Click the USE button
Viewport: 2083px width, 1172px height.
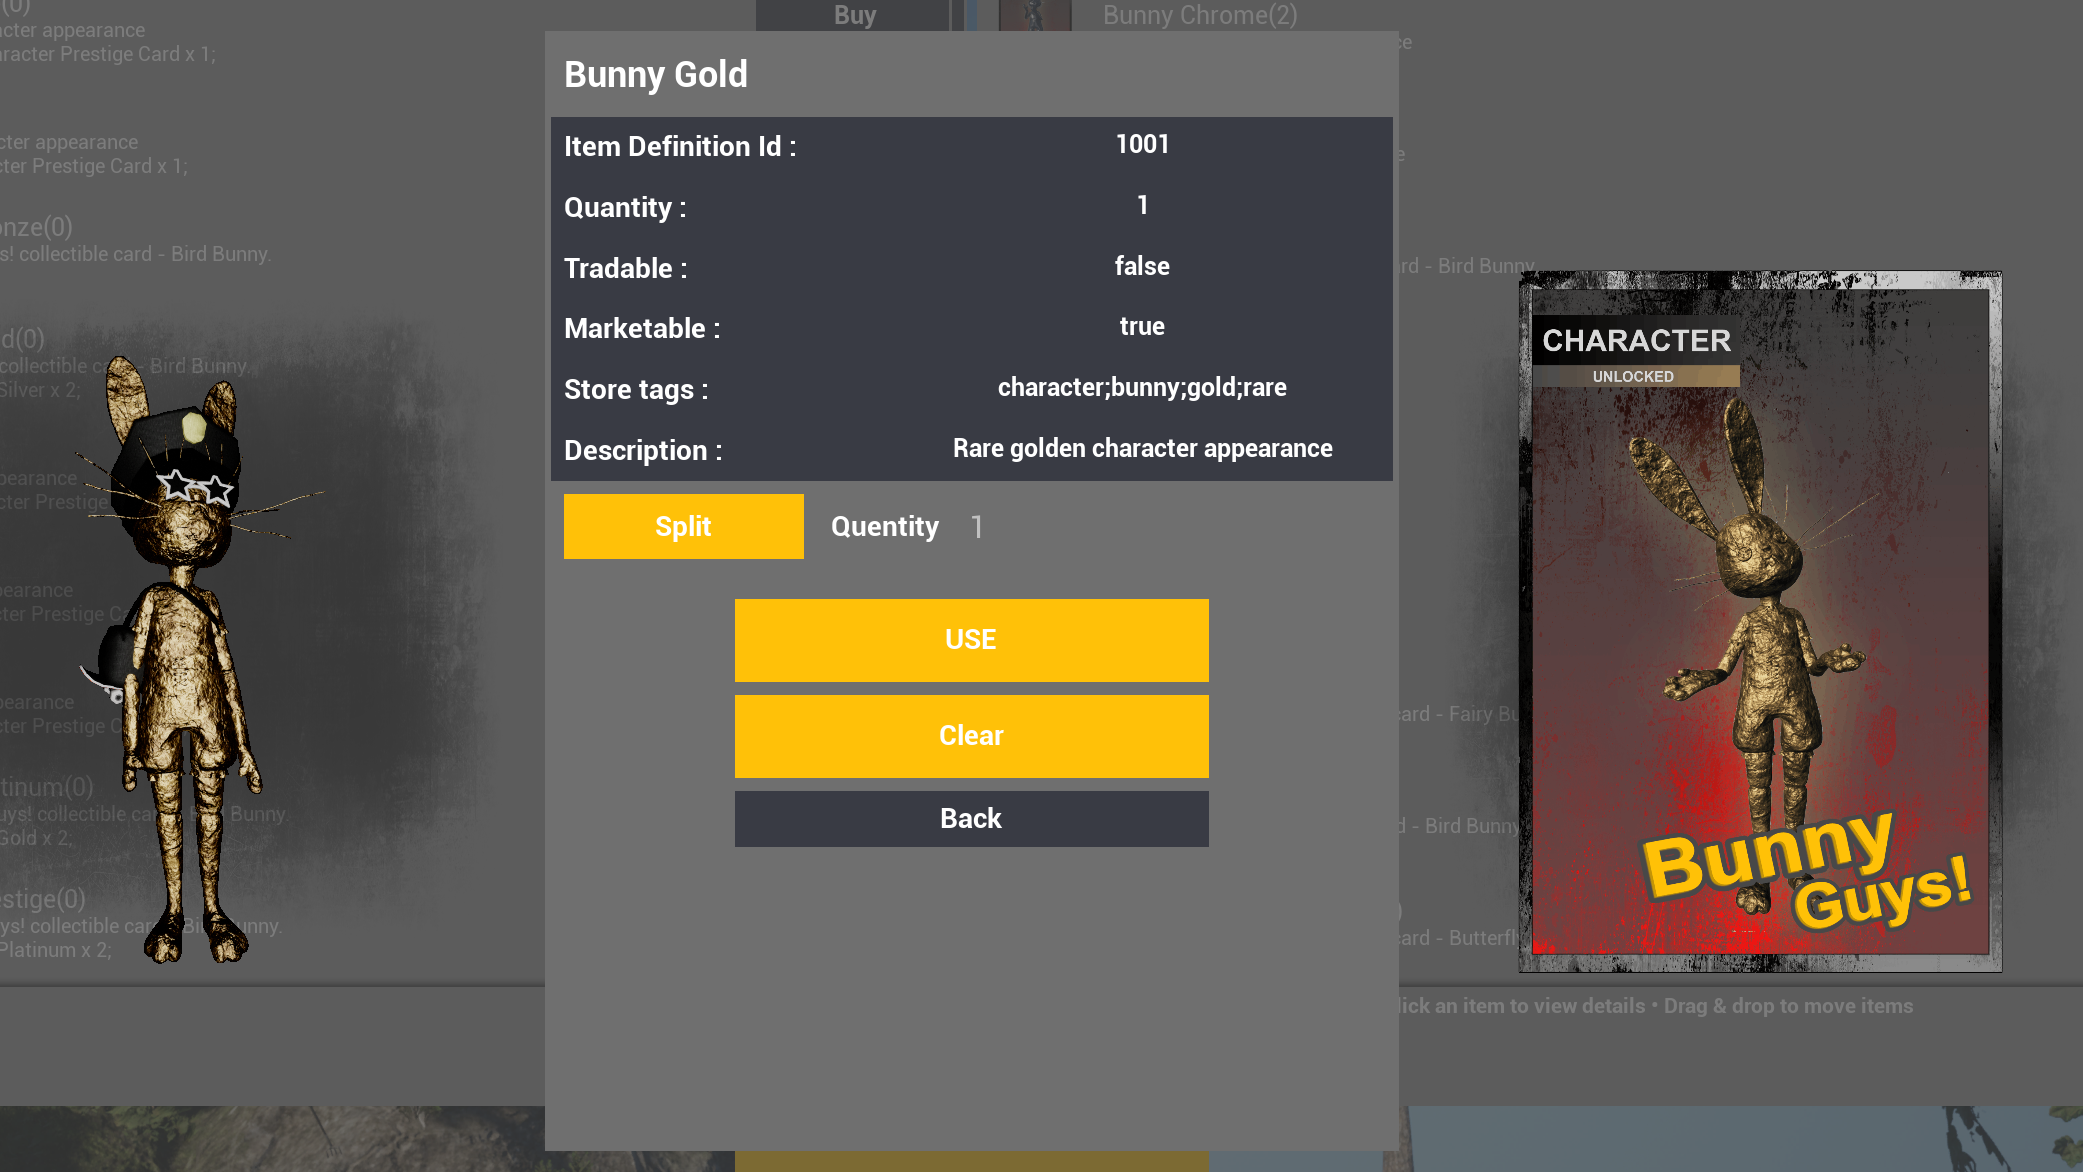pos(971,640)
